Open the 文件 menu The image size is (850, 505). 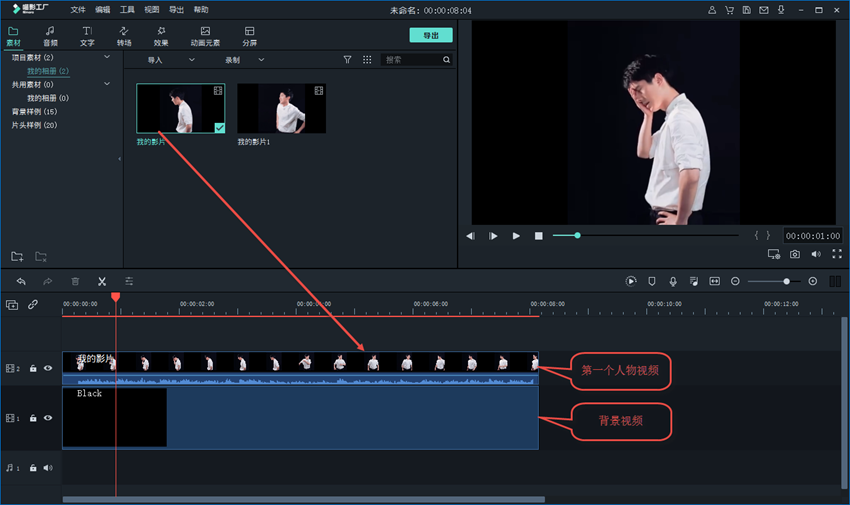tap(78, 9)
